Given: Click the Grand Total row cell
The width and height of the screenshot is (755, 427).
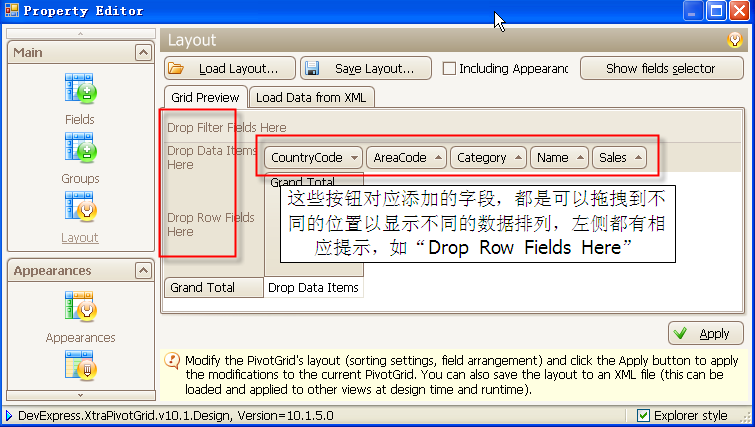Looking at the screenshot, I should [x=214, y=287].
